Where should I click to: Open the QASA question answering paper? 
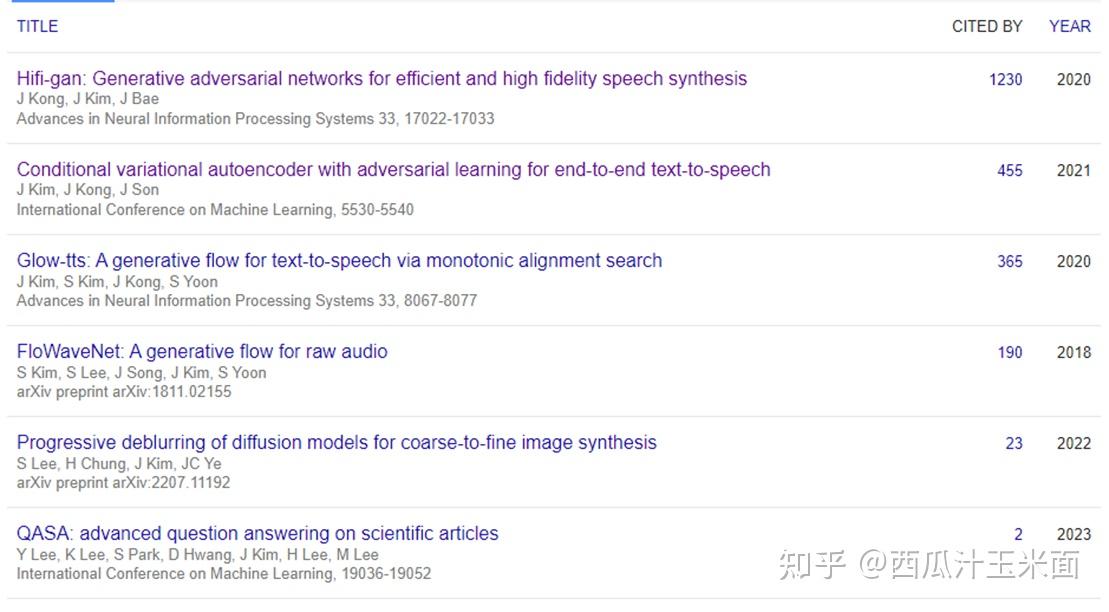click(257, 533)
